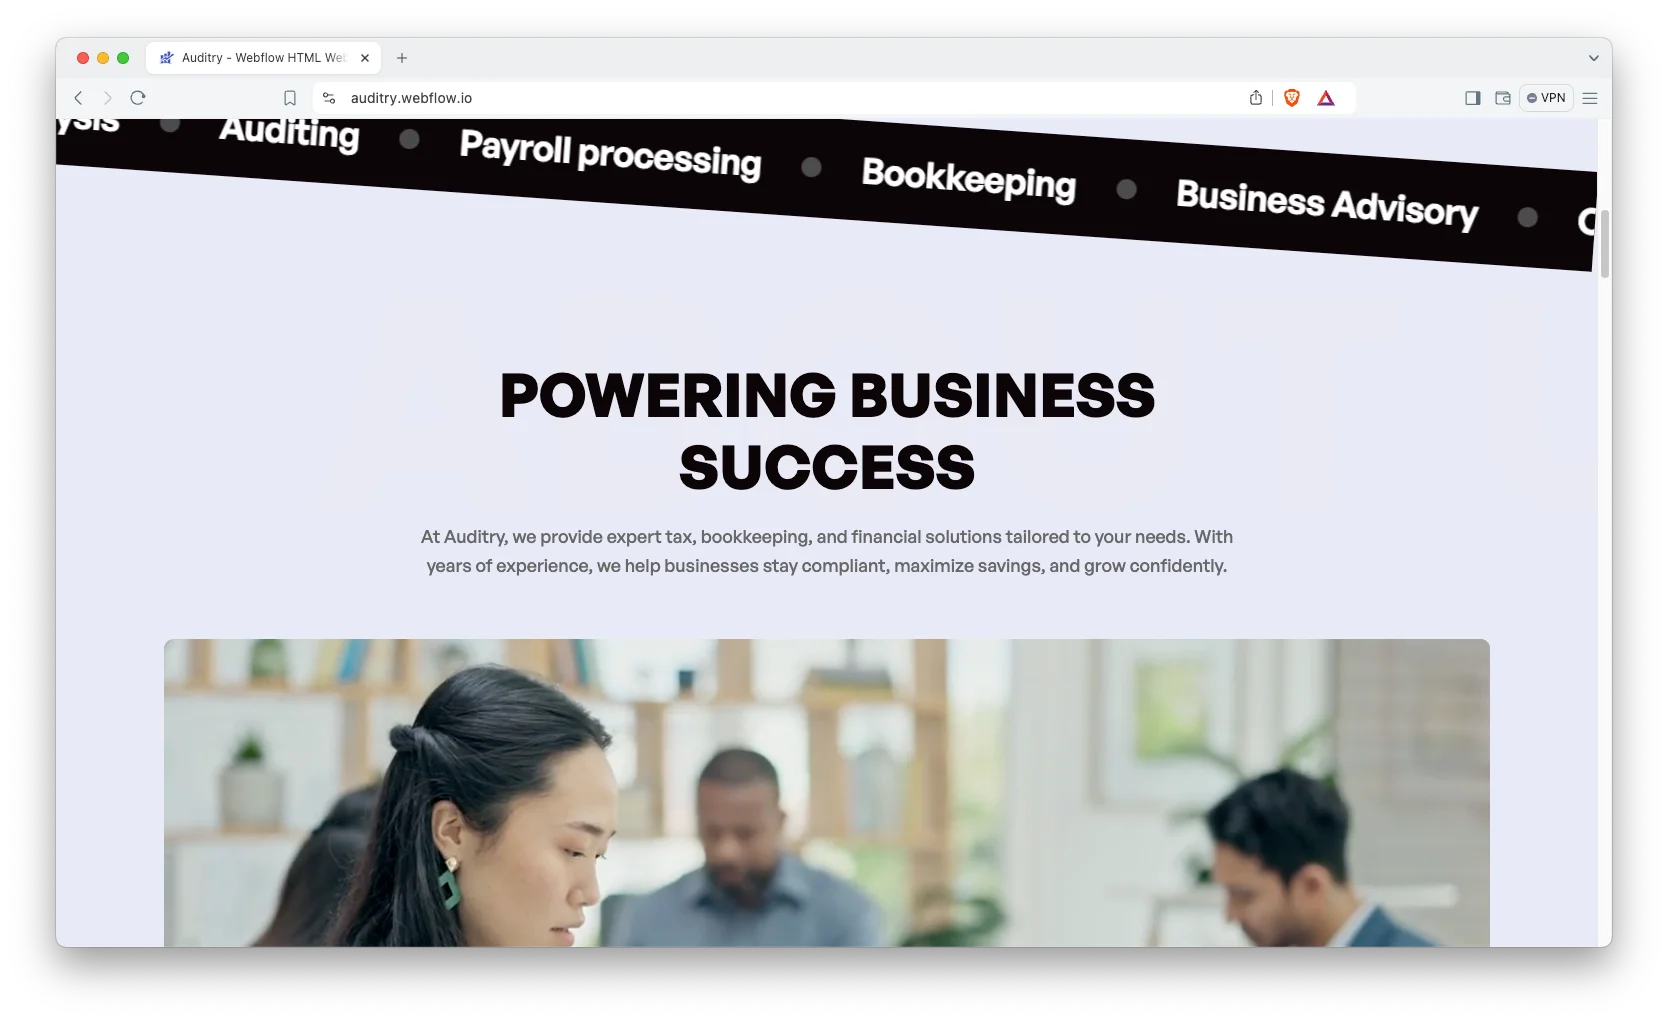Bookmark this page with the bookmark icon
Viewport: 1668px width, 1021px height.
[290, 98]
